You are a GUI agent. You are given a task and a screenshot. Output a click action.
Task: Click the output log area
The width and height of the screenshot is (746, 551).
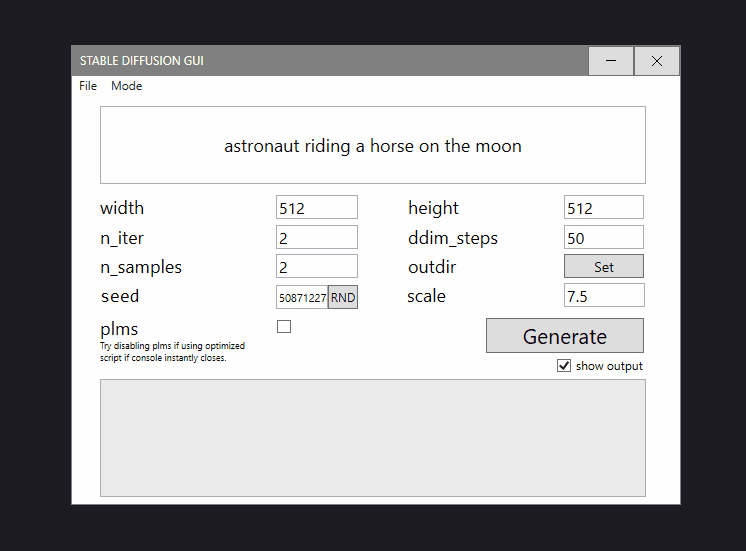click(373, 438)
